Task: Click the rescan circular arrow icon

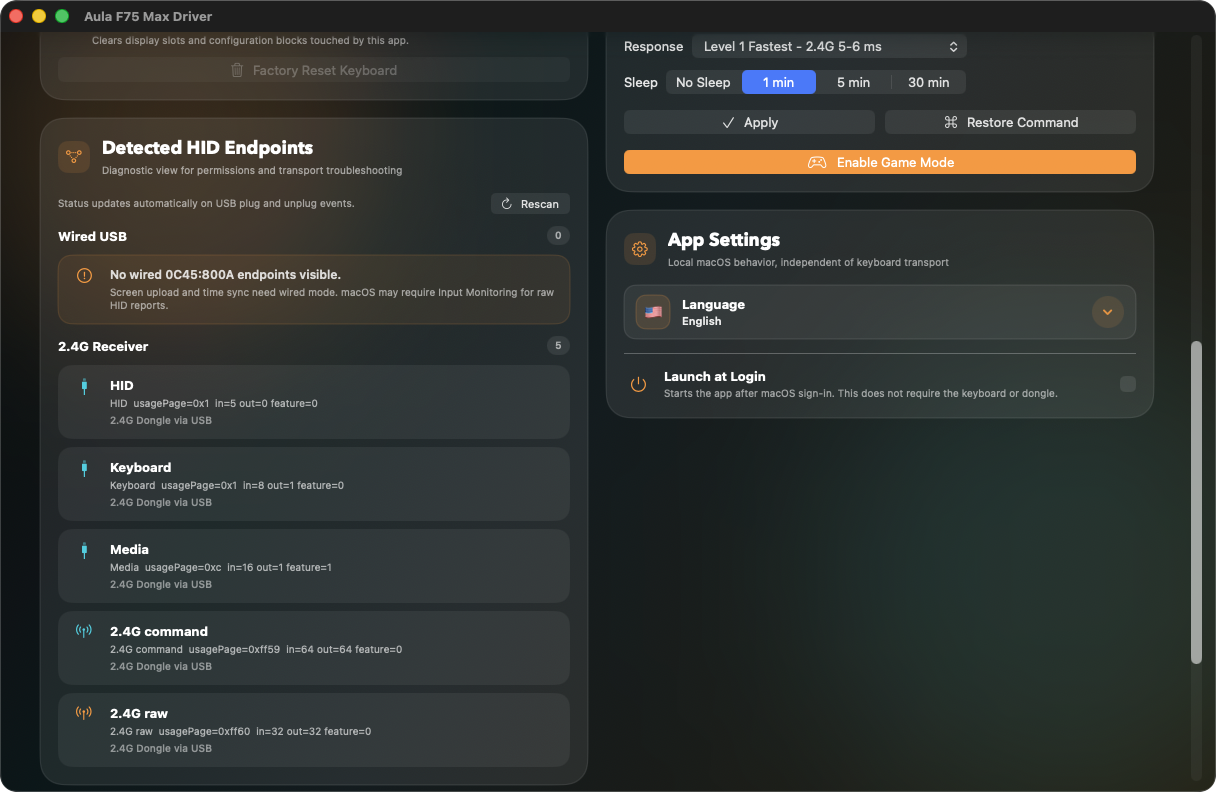Action: [506, 204]
